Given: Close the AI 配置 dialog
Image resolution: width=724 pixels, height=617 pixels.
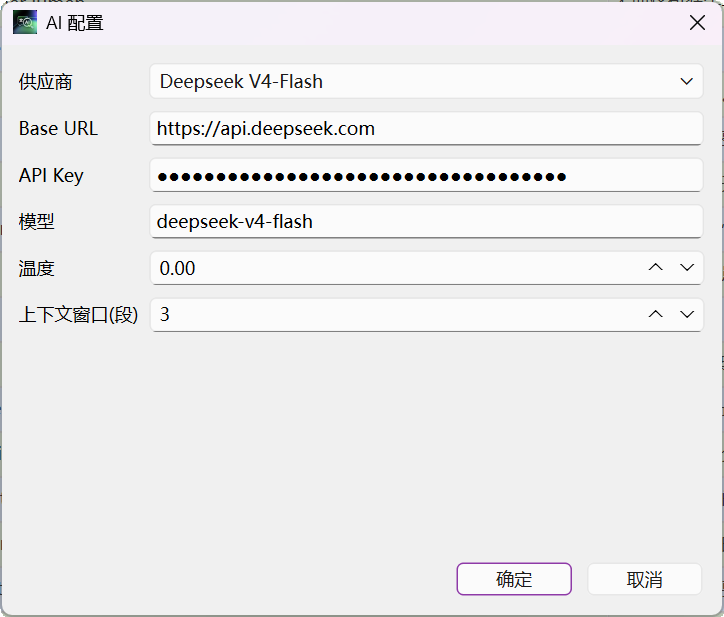Looking at the screenshot, I should (x=697, y=22).
